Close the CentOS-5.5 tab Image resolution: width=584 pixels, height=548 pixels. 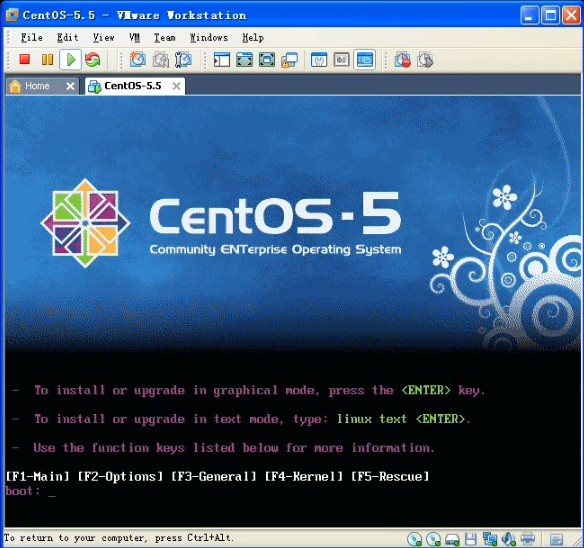(177, 86)
